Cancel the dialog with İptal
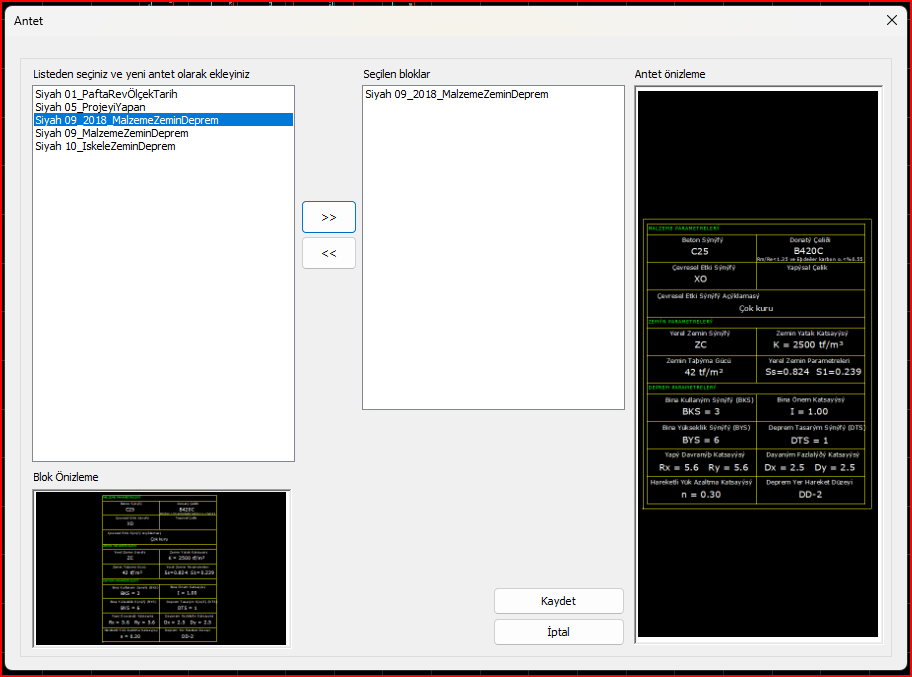The width and height of the screenshot is (912, 677). click(x=558, y=631)
